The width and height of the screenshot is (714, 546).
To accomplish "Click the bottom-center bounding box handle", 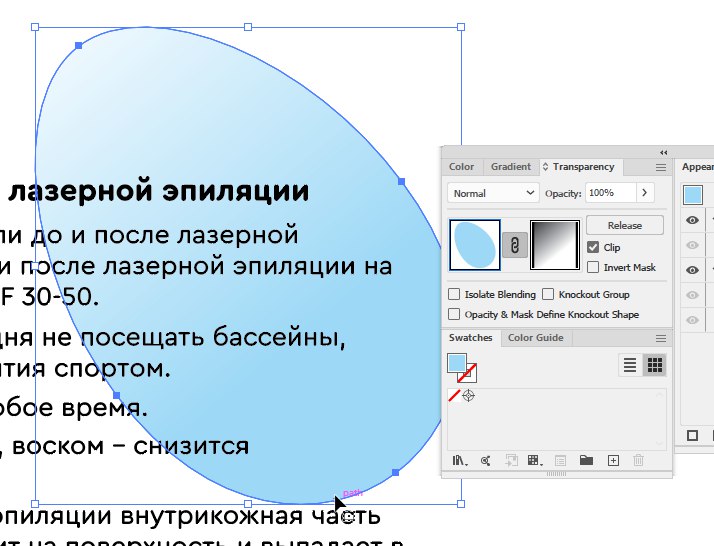I will click(248, 504).
